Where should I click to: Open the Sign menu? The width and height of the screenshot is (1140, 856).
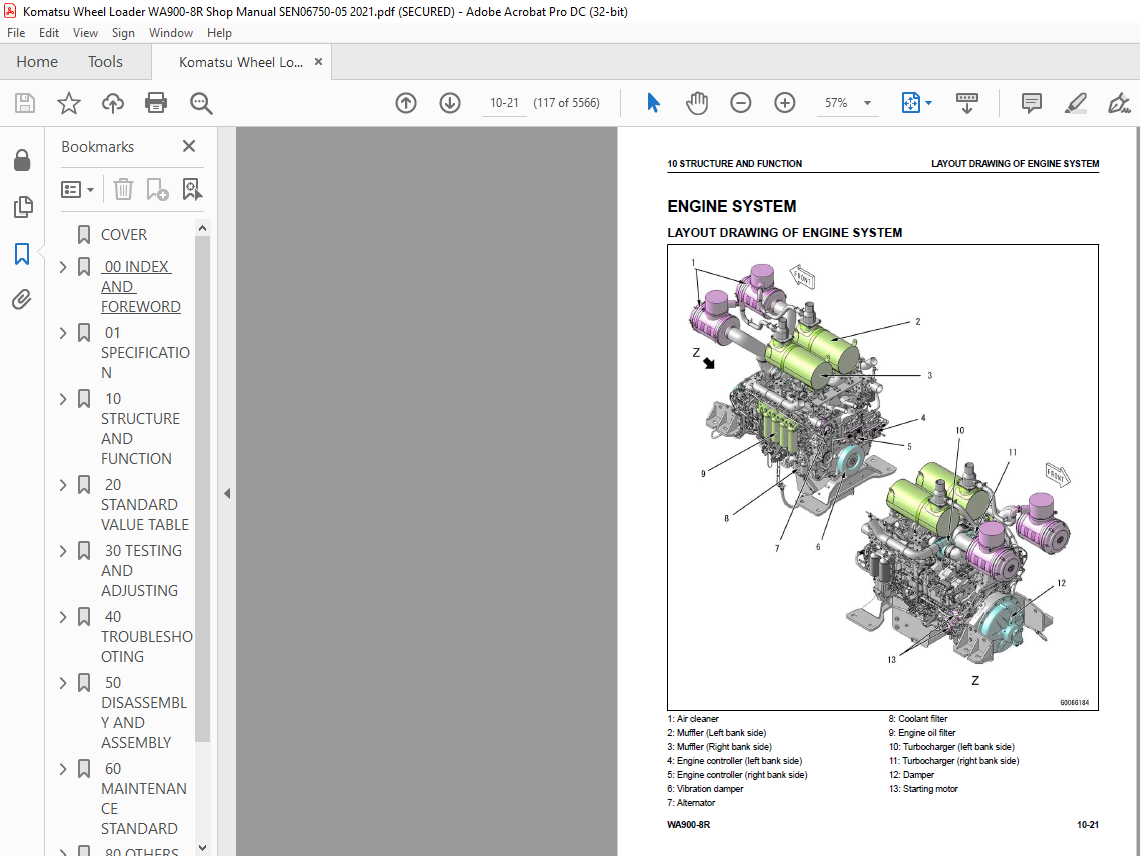[123, 33]
